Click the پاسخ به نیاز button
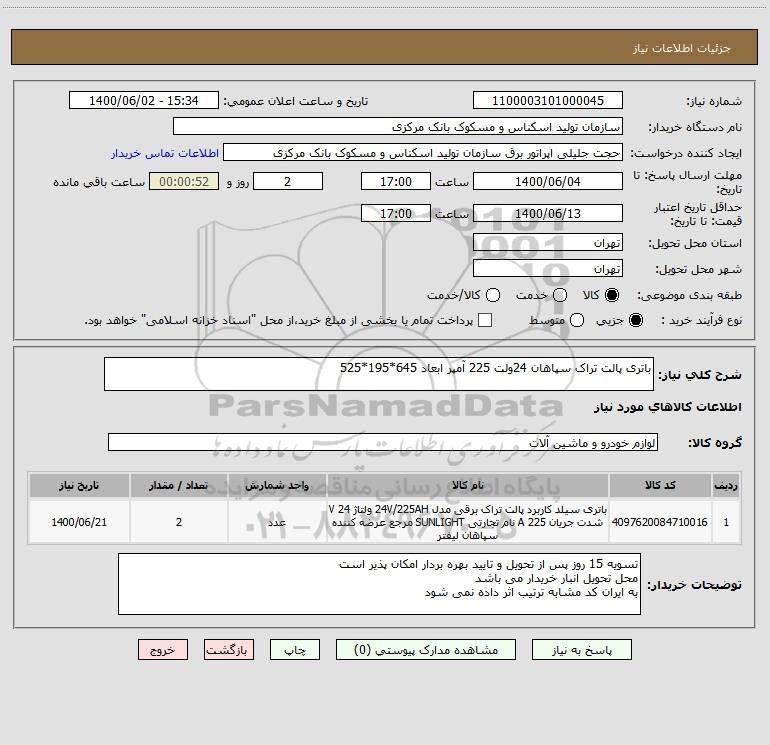 click(581, 650)
